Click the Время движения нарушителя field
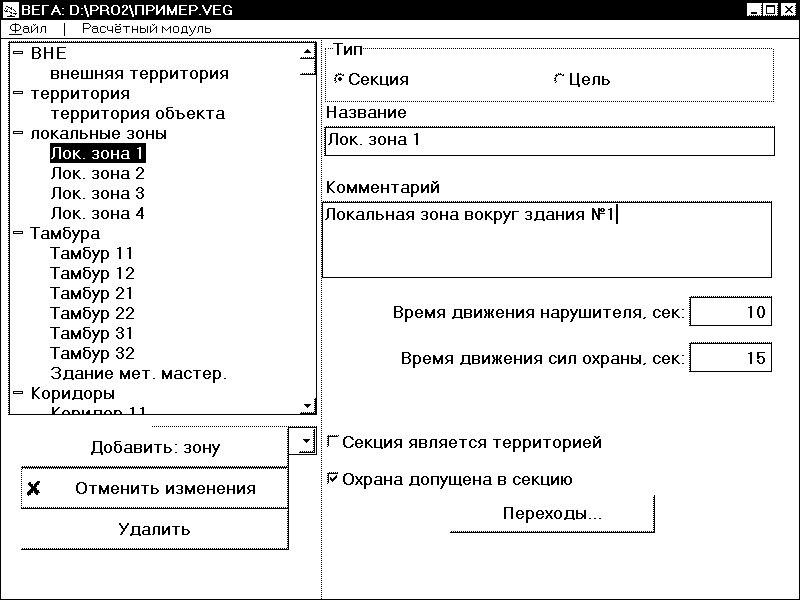Screen dimensions: 800x600 pos(730,311)
